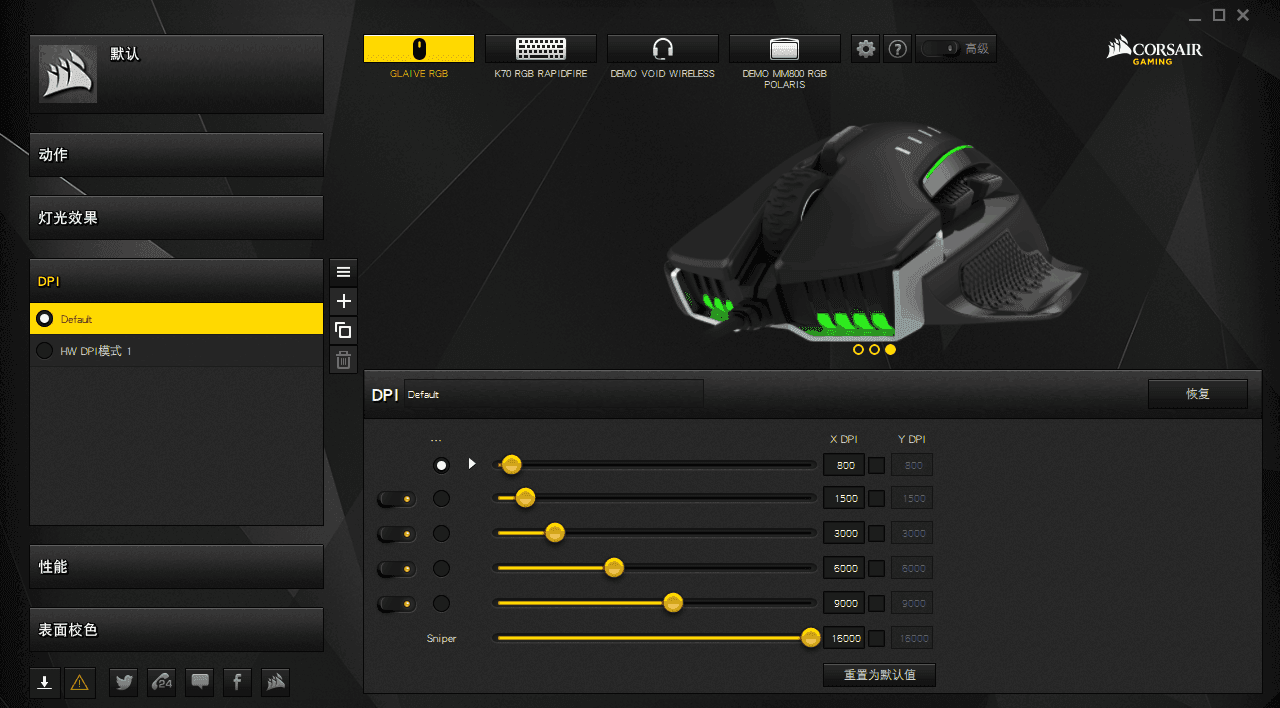This screenshot has width=1280, height=708.
Task: Select the 1500 DPI stage radio button
Action: click(441, 498)
